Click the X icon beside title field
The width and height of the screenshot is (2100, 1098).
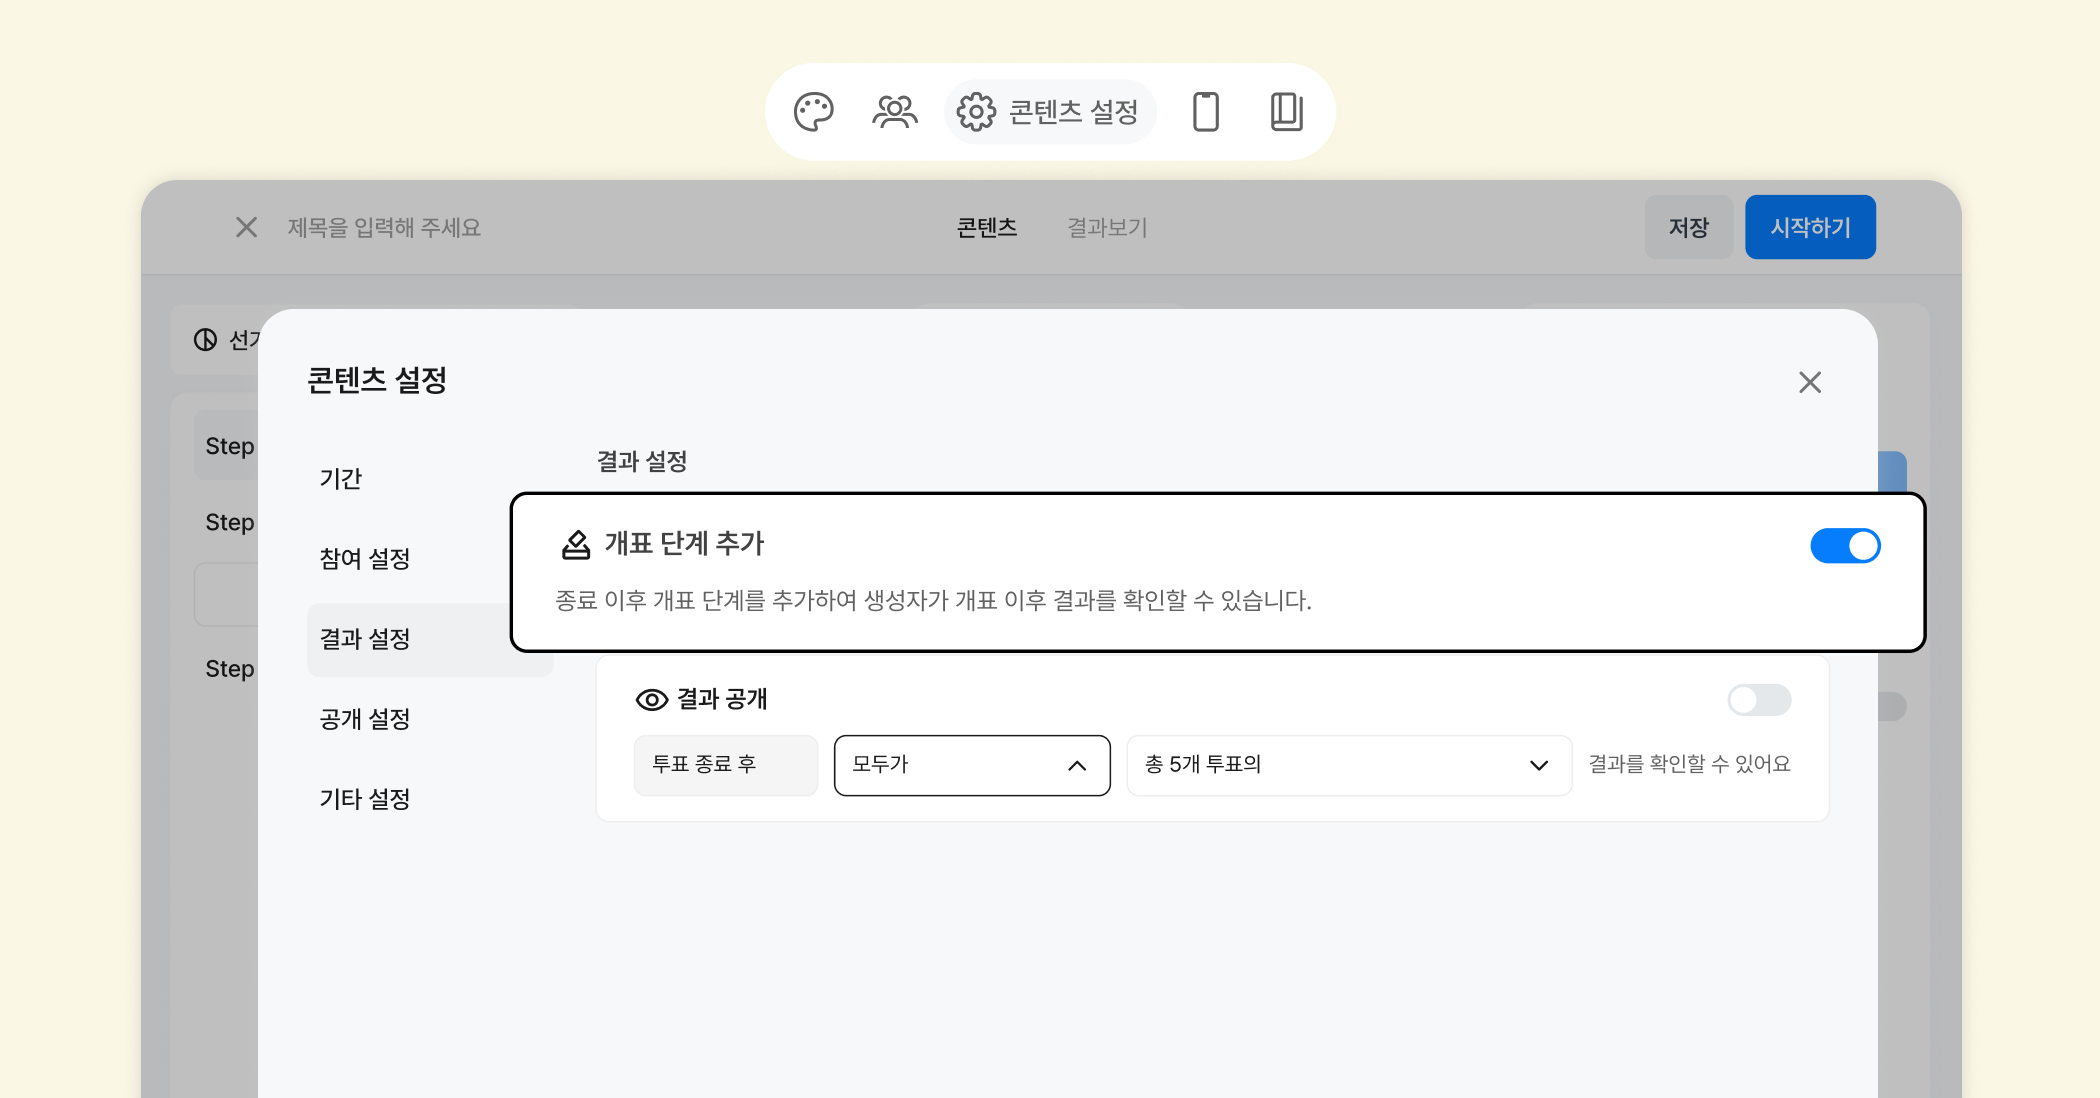(x=246, y=228)
